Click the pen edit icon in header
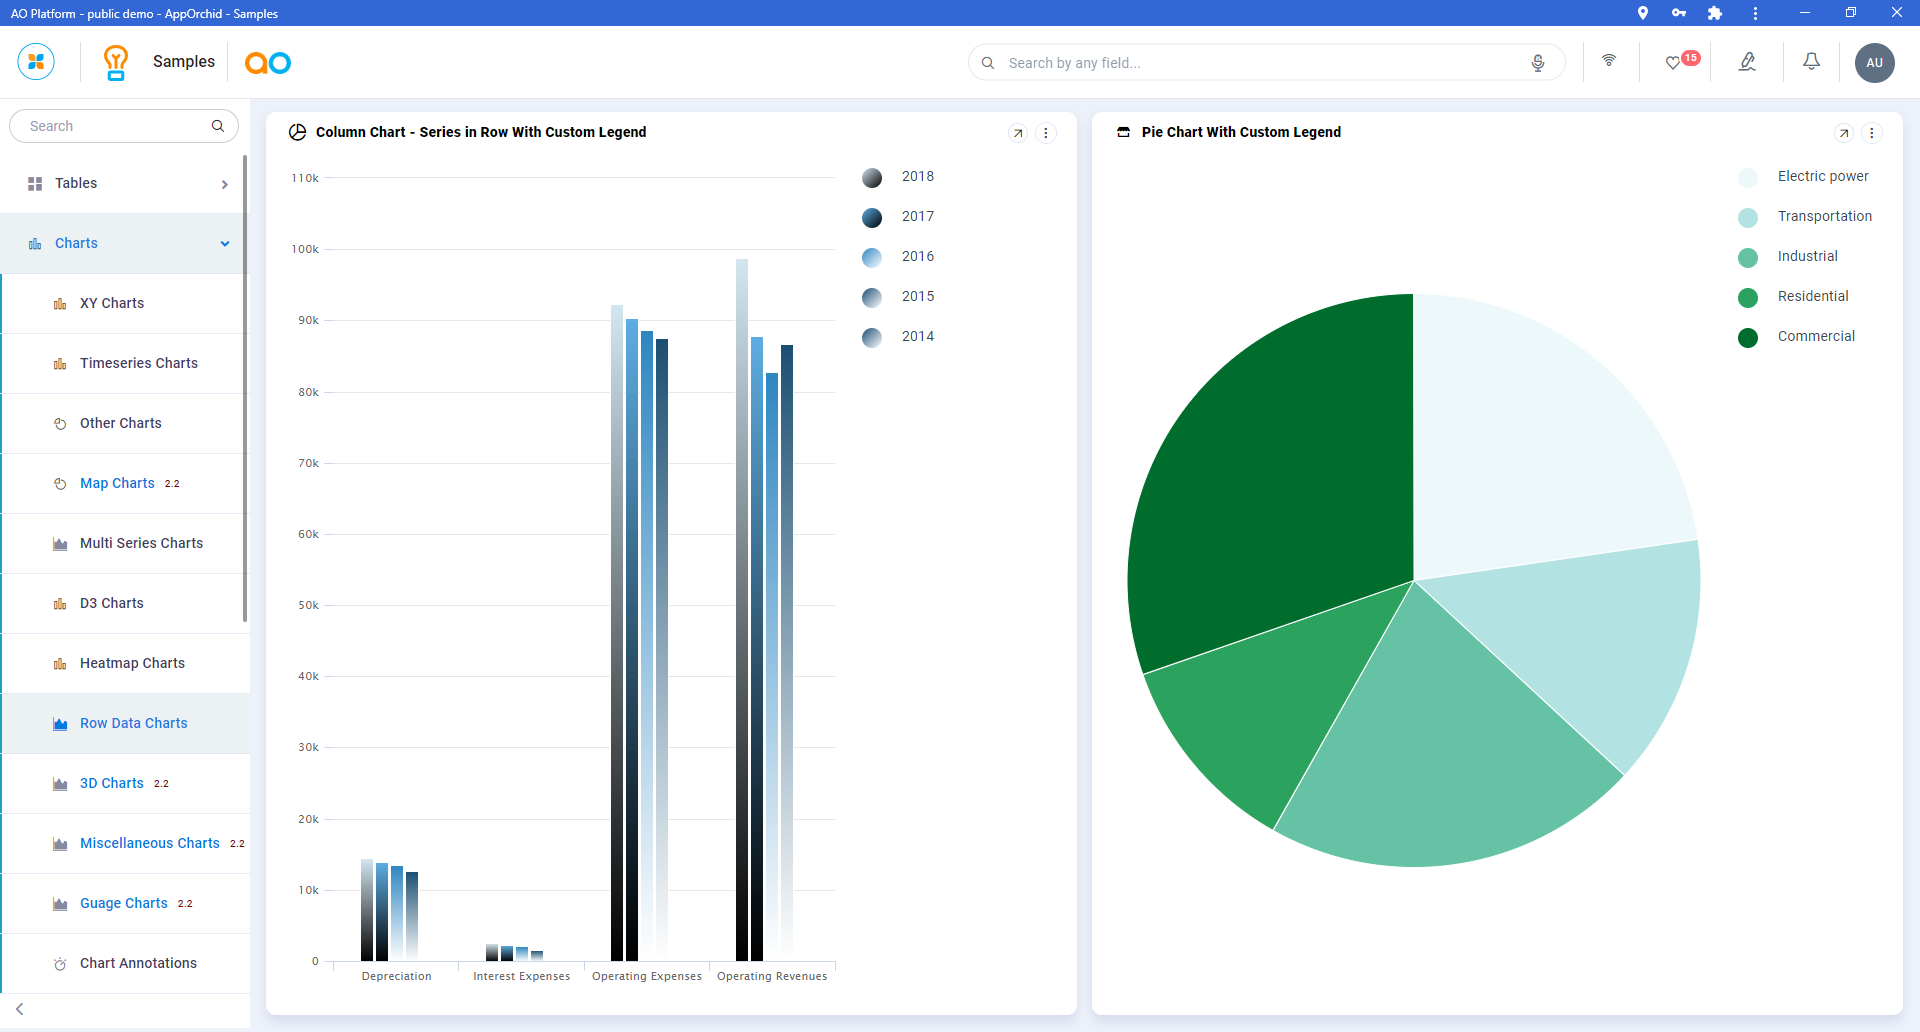This screenshot has width=1920, height=1032. click(1747, 62)
